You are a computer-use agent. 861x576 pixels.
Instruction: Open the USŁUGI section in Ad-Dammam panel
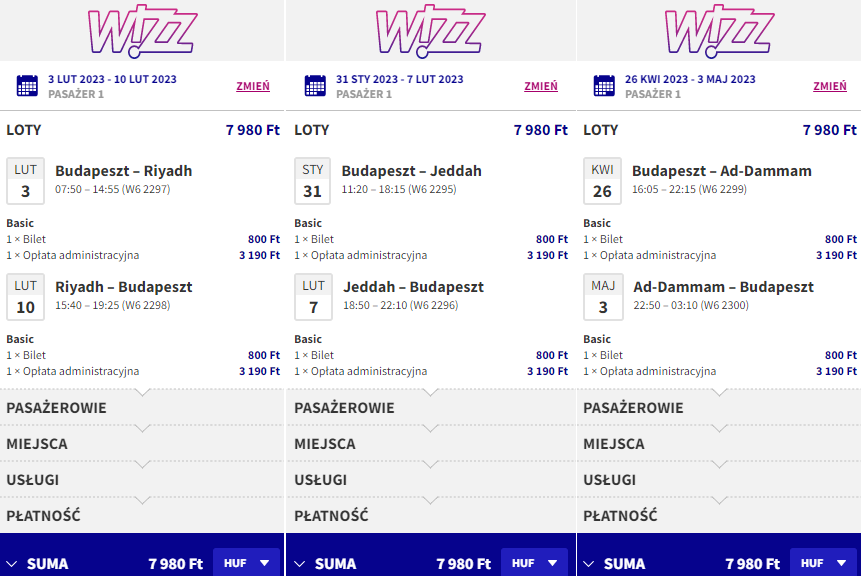[x=719, y=480]
